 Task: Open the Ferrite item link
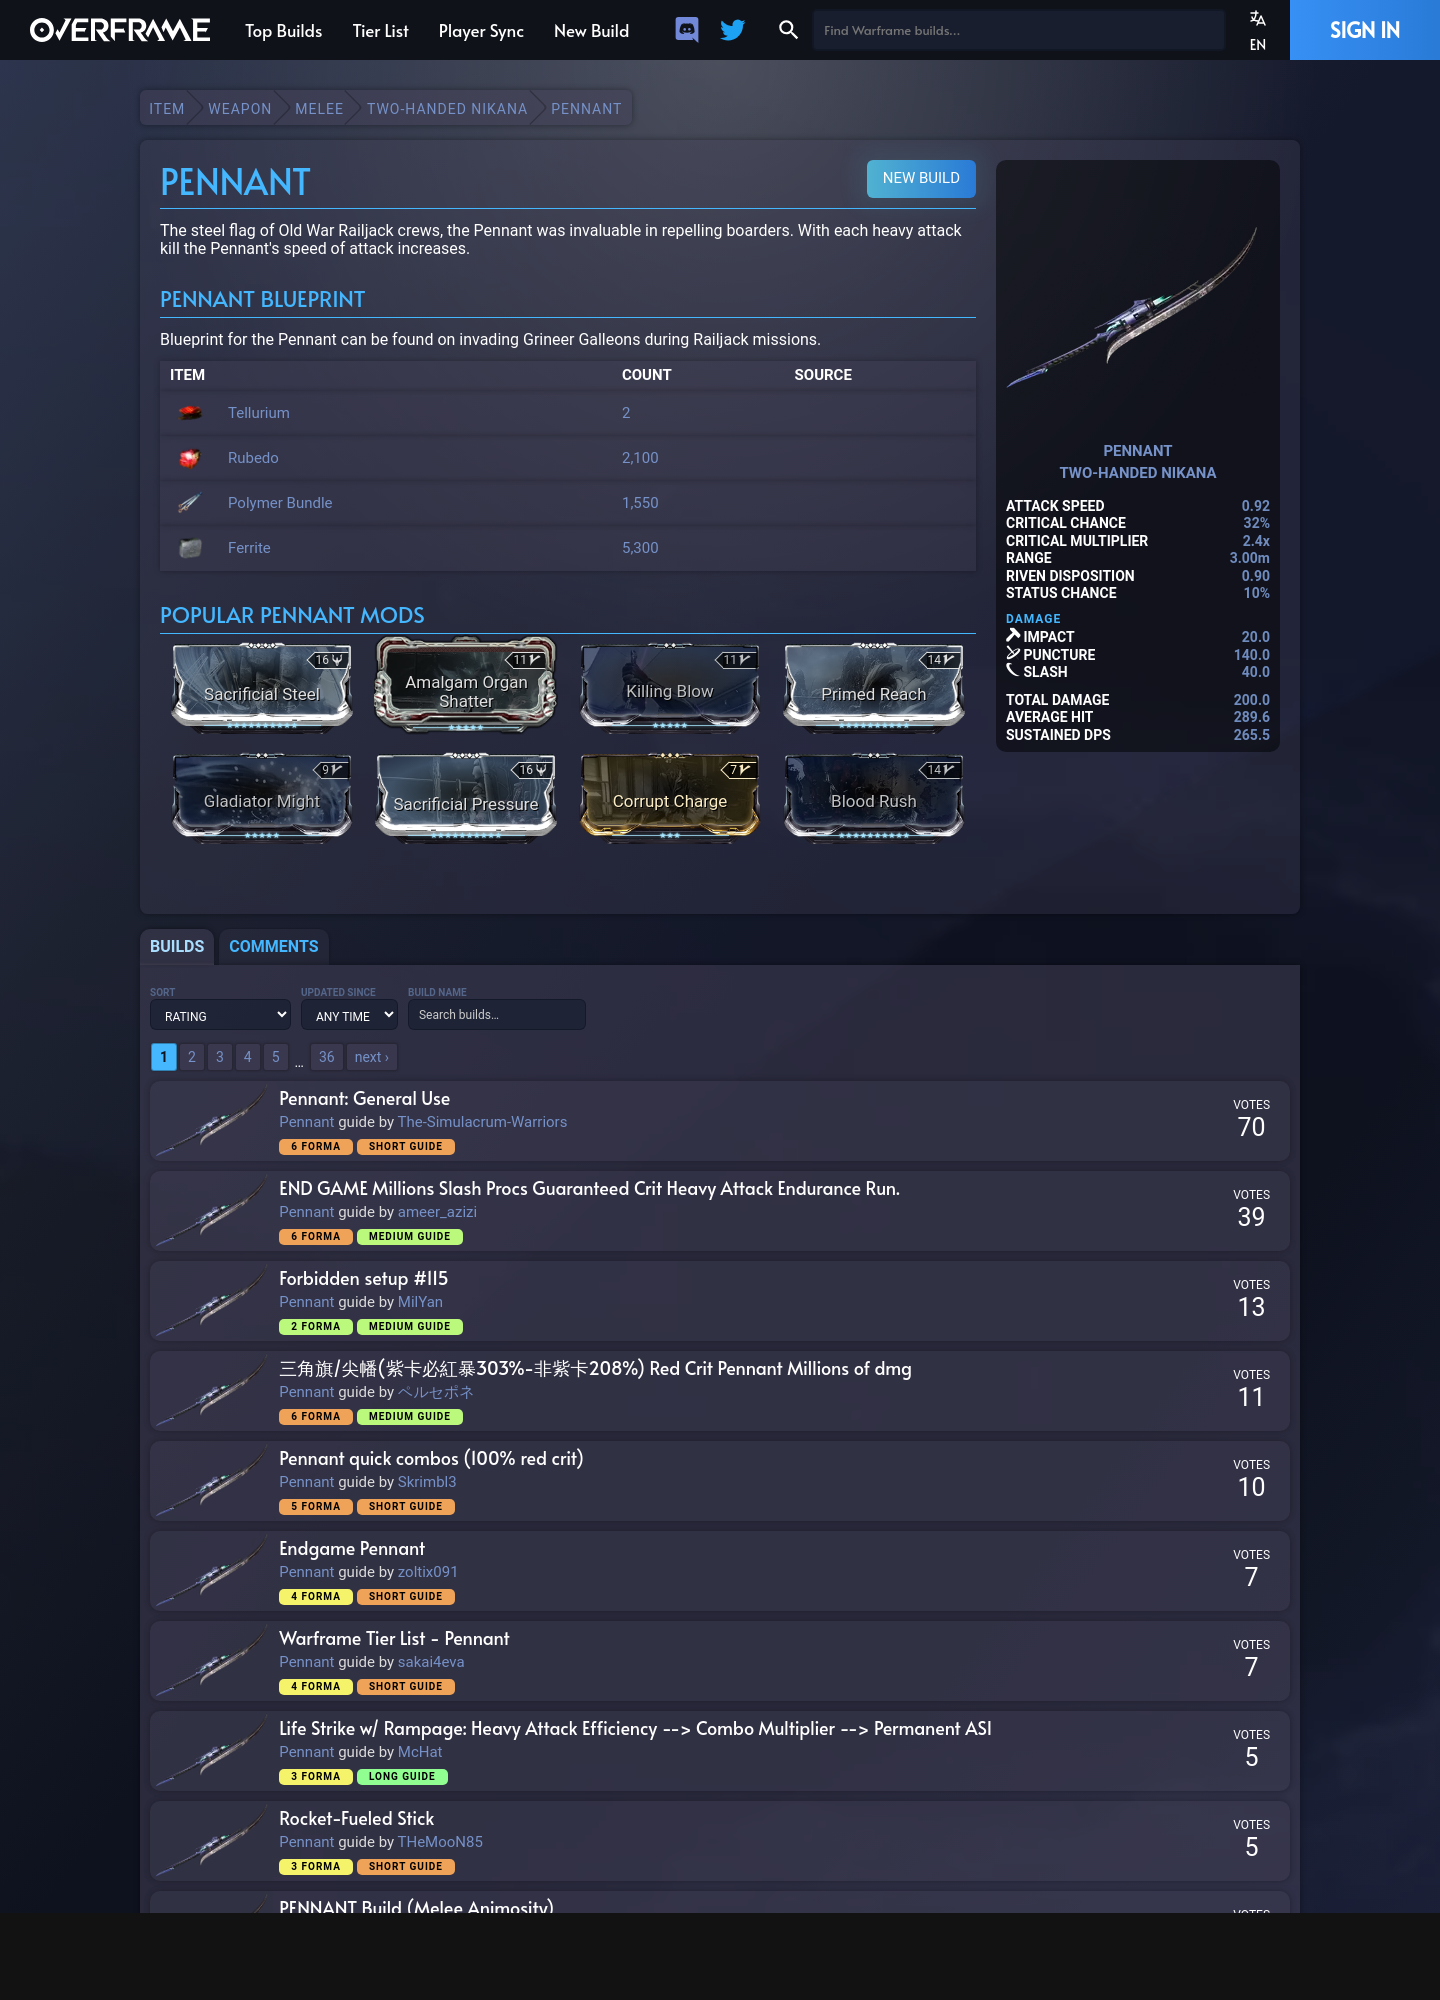[x=249, y=548]
